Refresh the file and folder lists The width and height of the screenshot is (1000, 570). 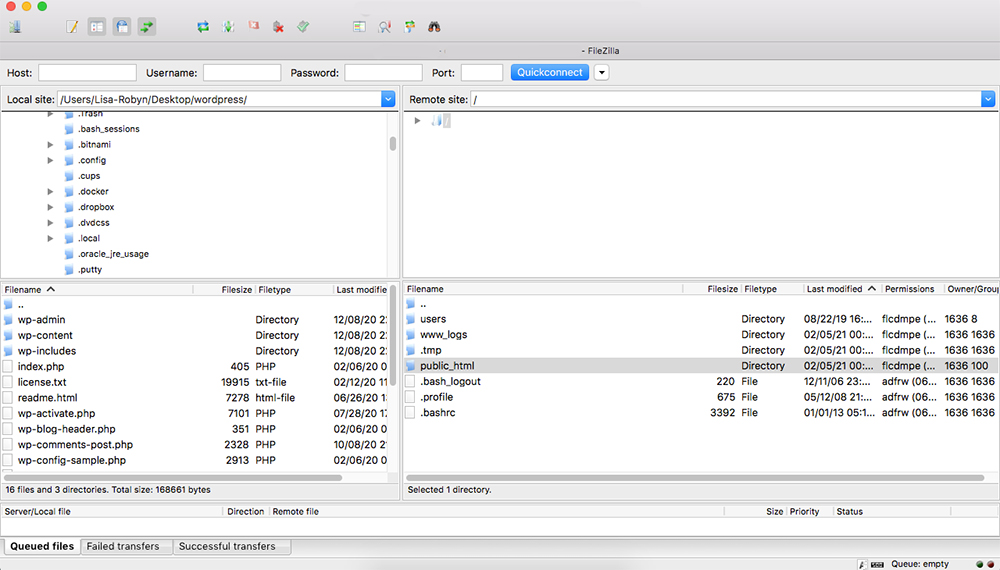[x=203, y=27]
